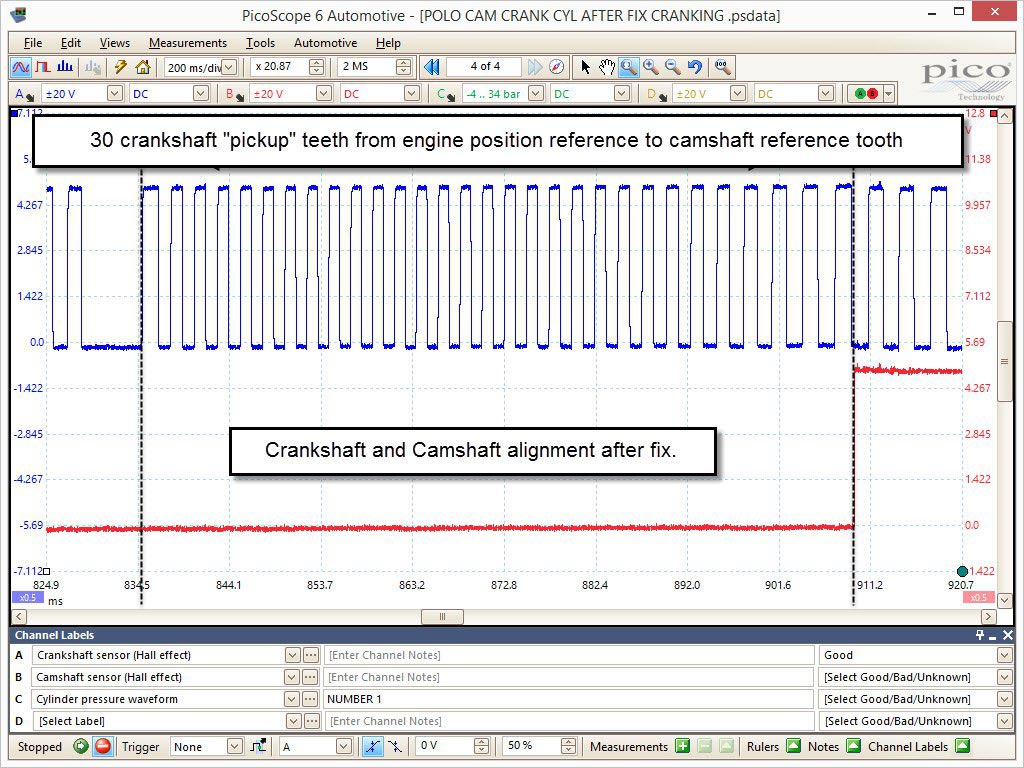This screenshot has width=1024, height=768.
Task: Click the Undo Zoom arrow
Action: pos(695,67)
